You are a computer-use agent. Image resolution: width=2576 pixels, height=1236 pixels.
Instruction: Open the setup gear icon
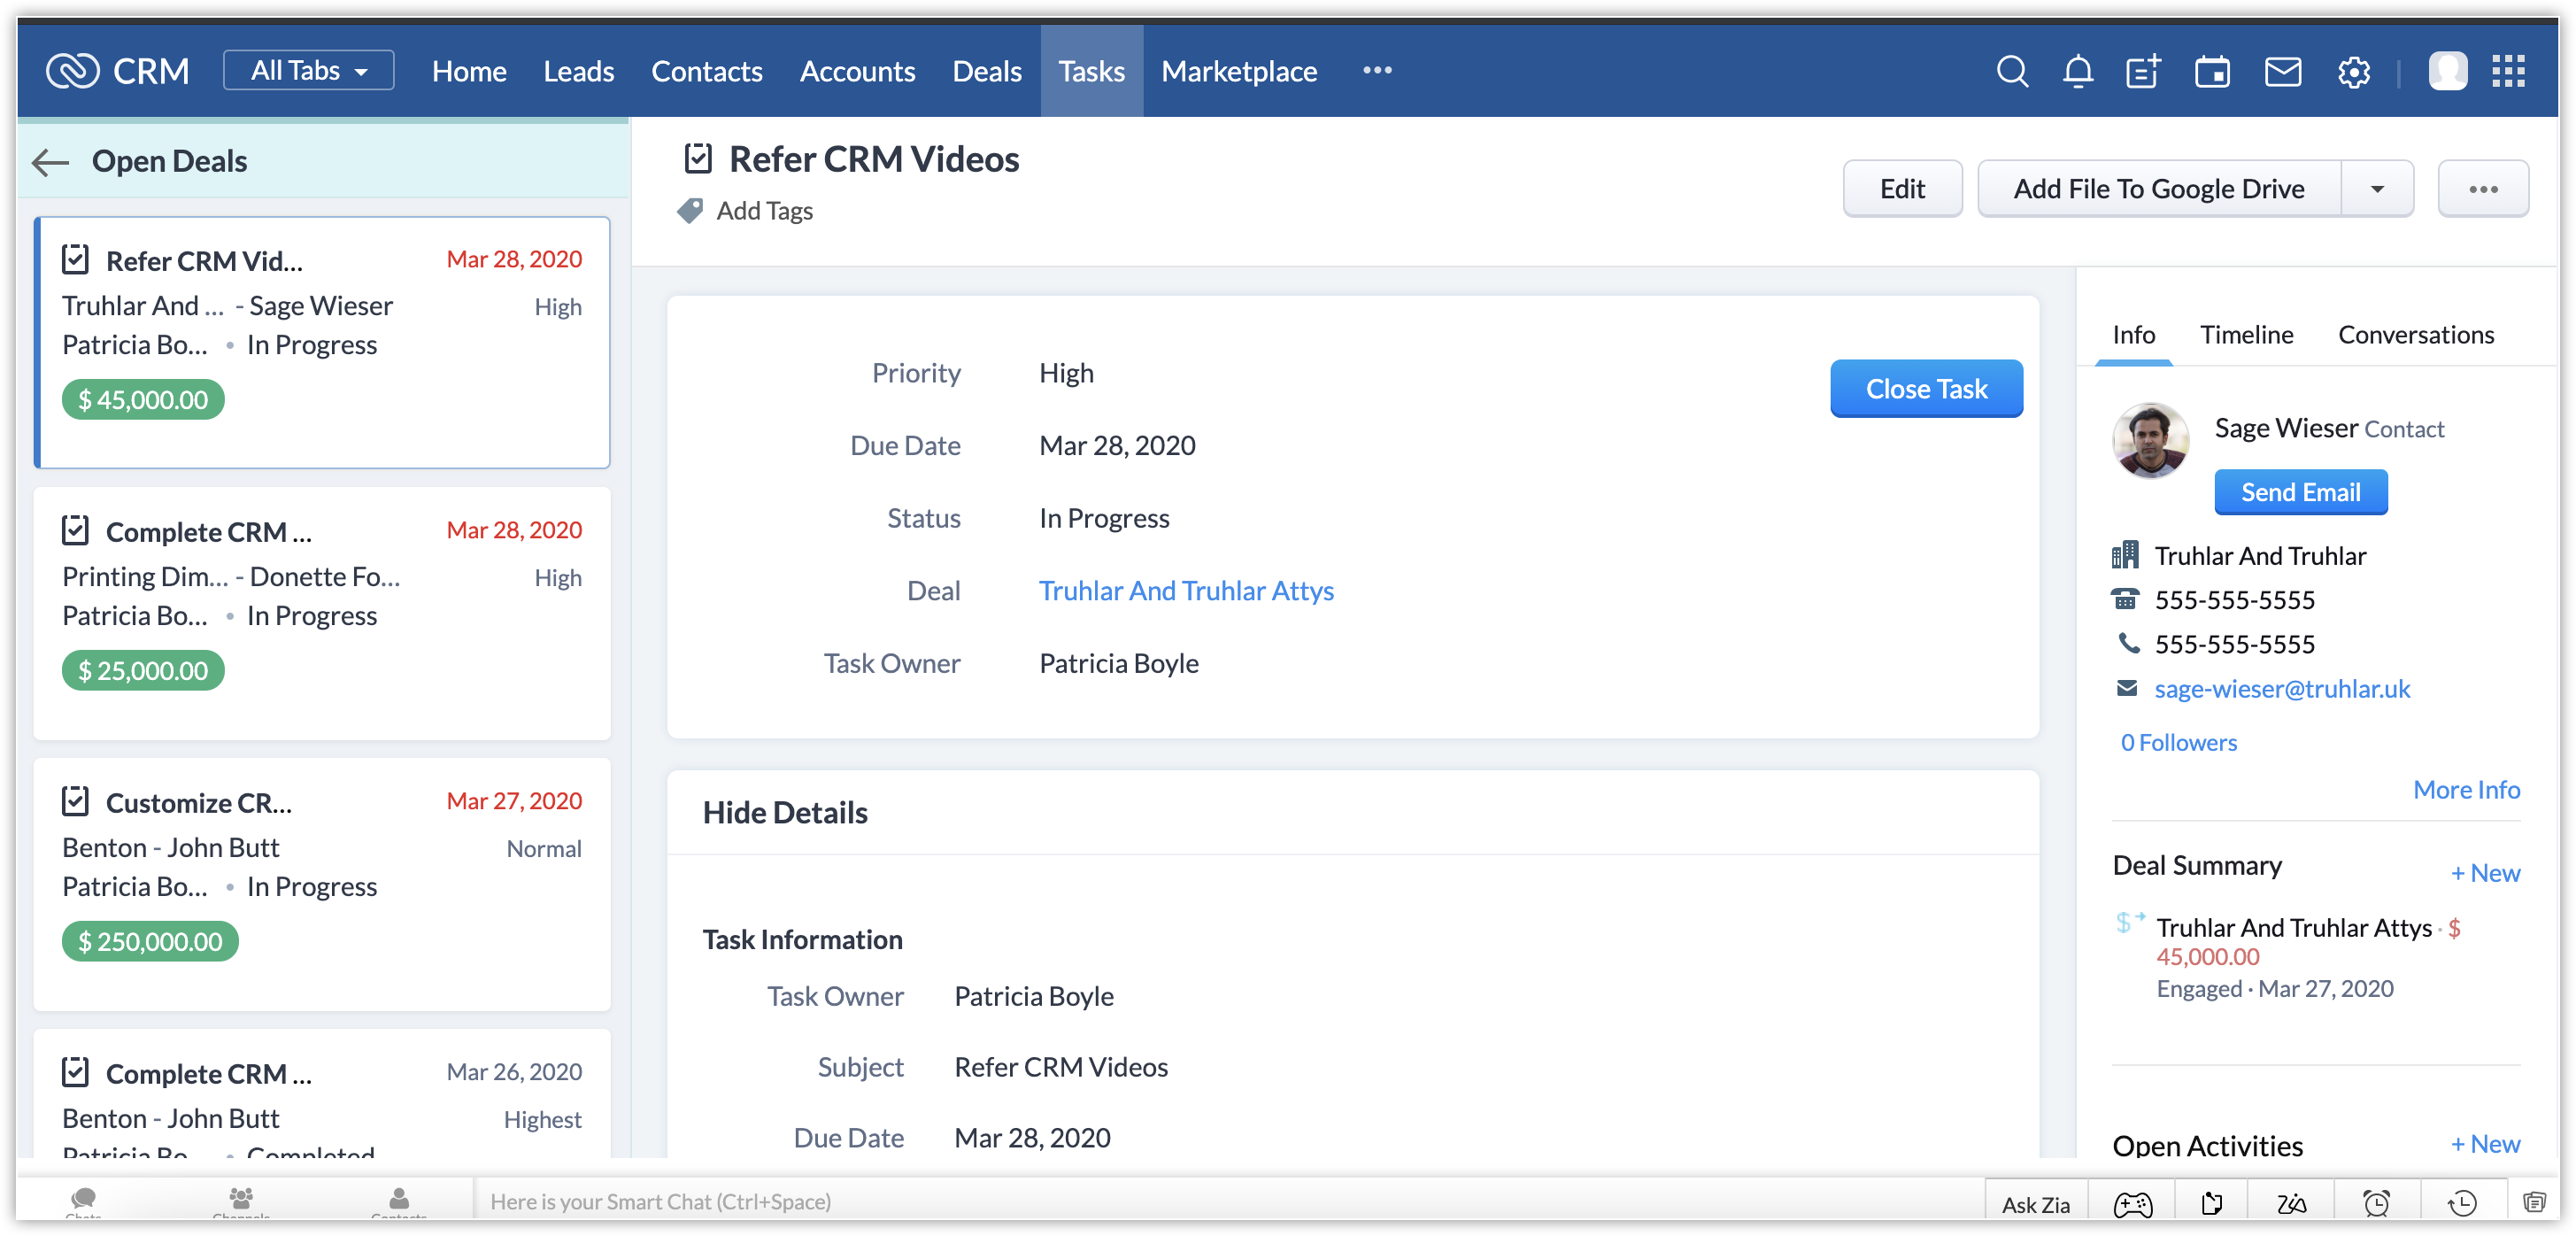click(2353, 72)
